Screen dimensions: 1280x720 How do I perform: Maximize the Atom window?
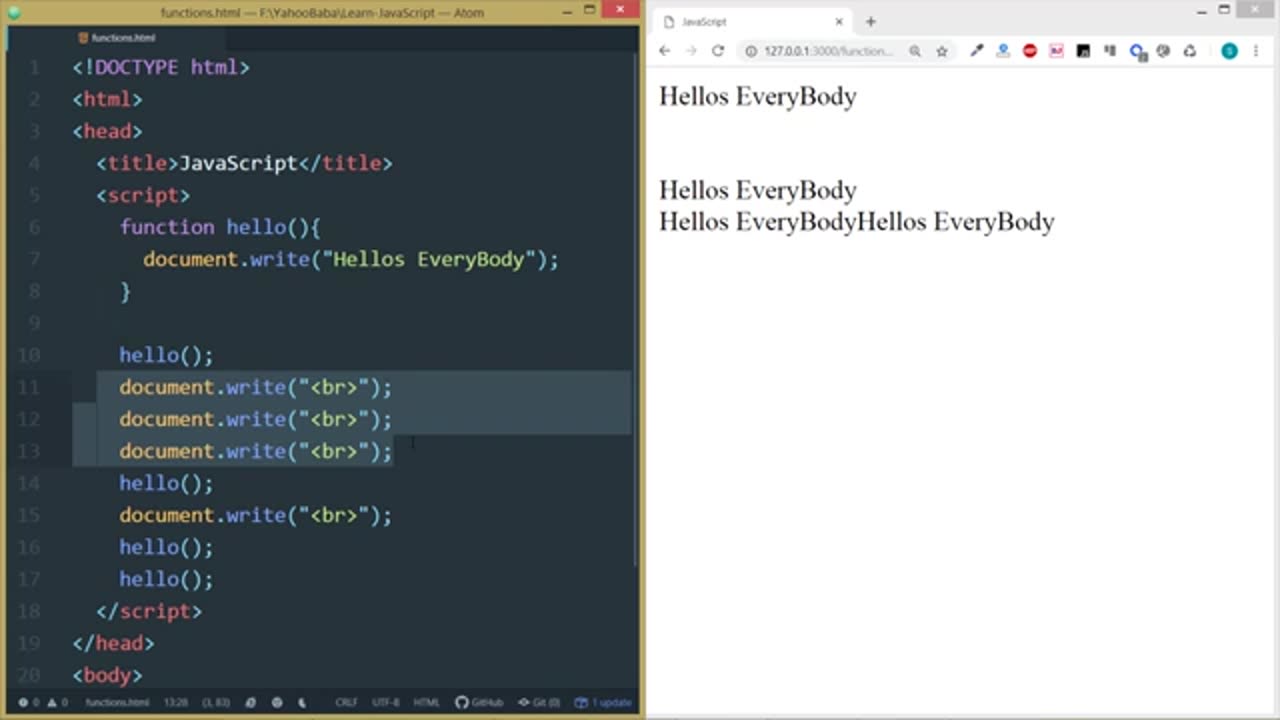tap(590, 10)
